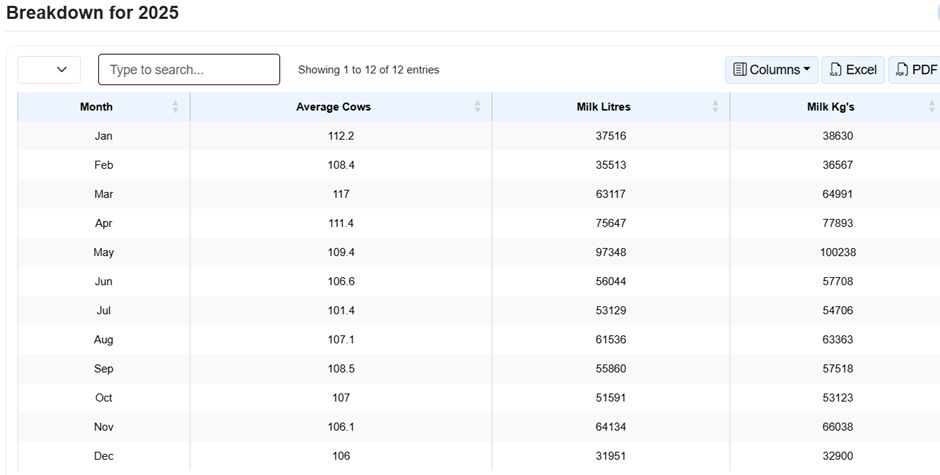
Task: Export the table as PDF
Action: point(915,70)
